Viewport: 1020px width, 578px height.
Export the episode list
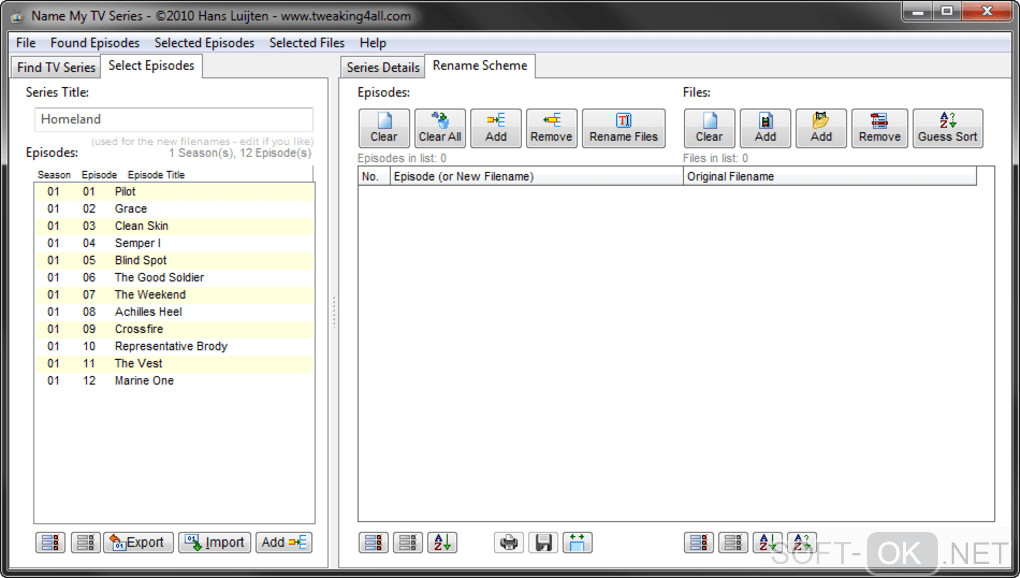pyautogui.click(x=139, y=542)
